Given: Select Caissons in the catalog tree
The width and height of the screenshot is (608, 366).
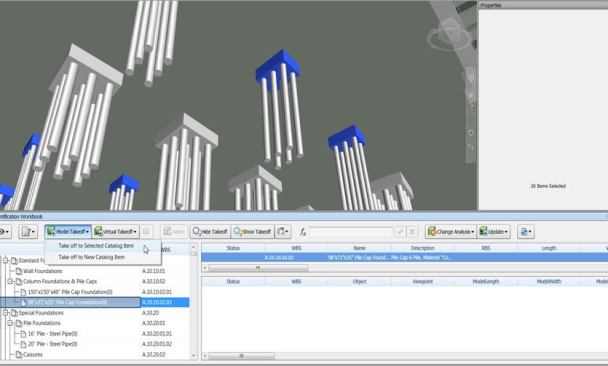Looking at the screenshot, I should 33,354.
